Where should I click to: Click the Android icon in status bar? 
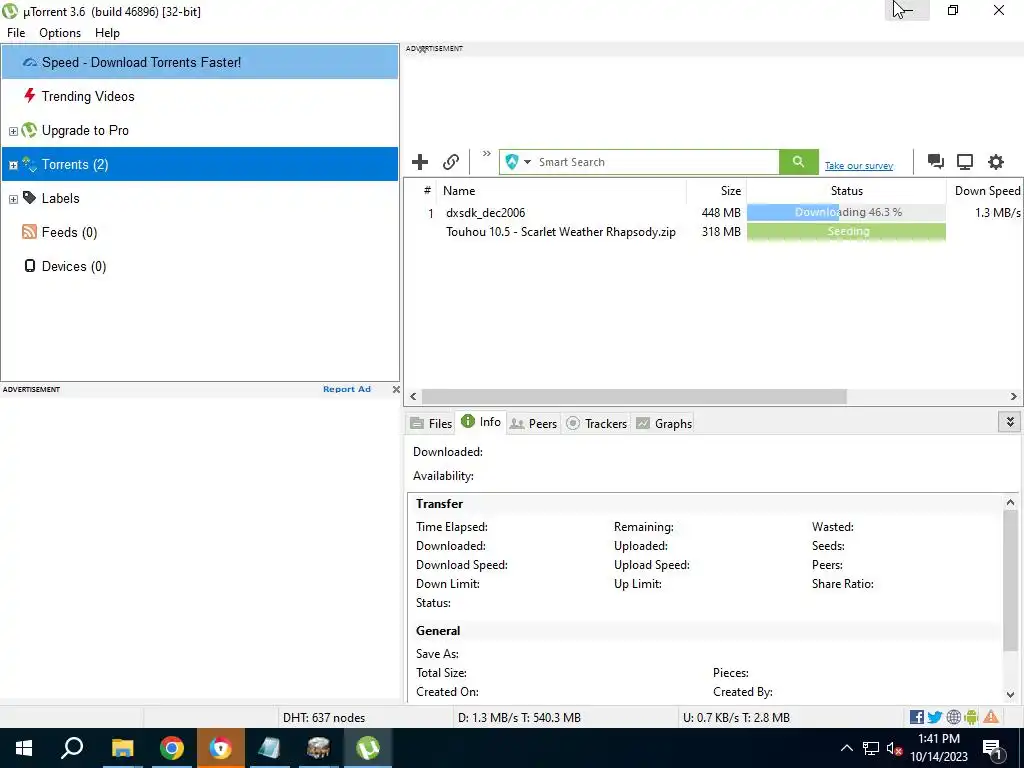tap(971, 717)
